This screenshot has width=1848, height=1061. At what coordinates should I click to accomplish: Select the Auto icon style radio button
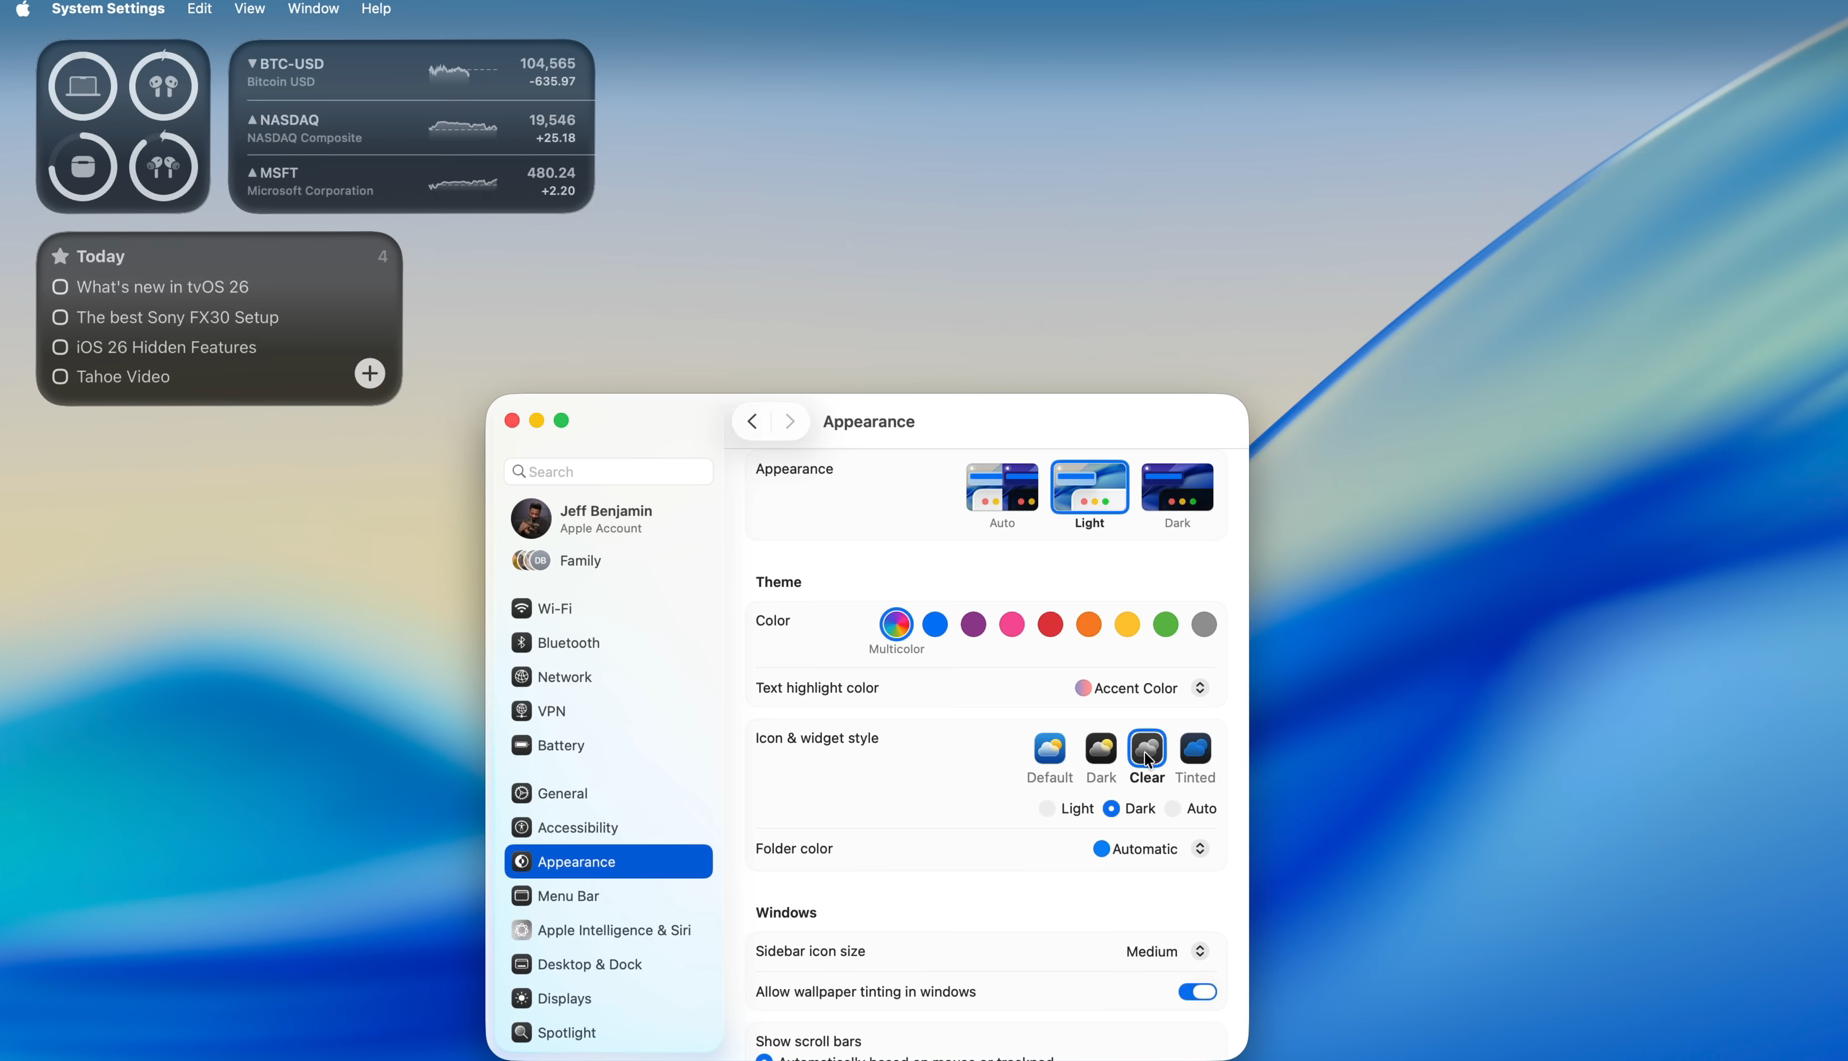coord(1173,808)
